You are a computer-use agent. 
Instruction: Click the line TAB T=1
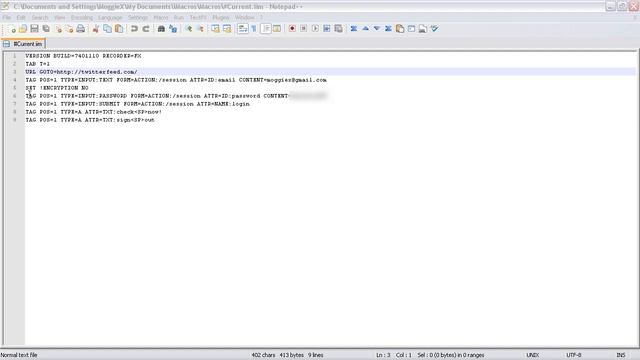pos(38,64)
